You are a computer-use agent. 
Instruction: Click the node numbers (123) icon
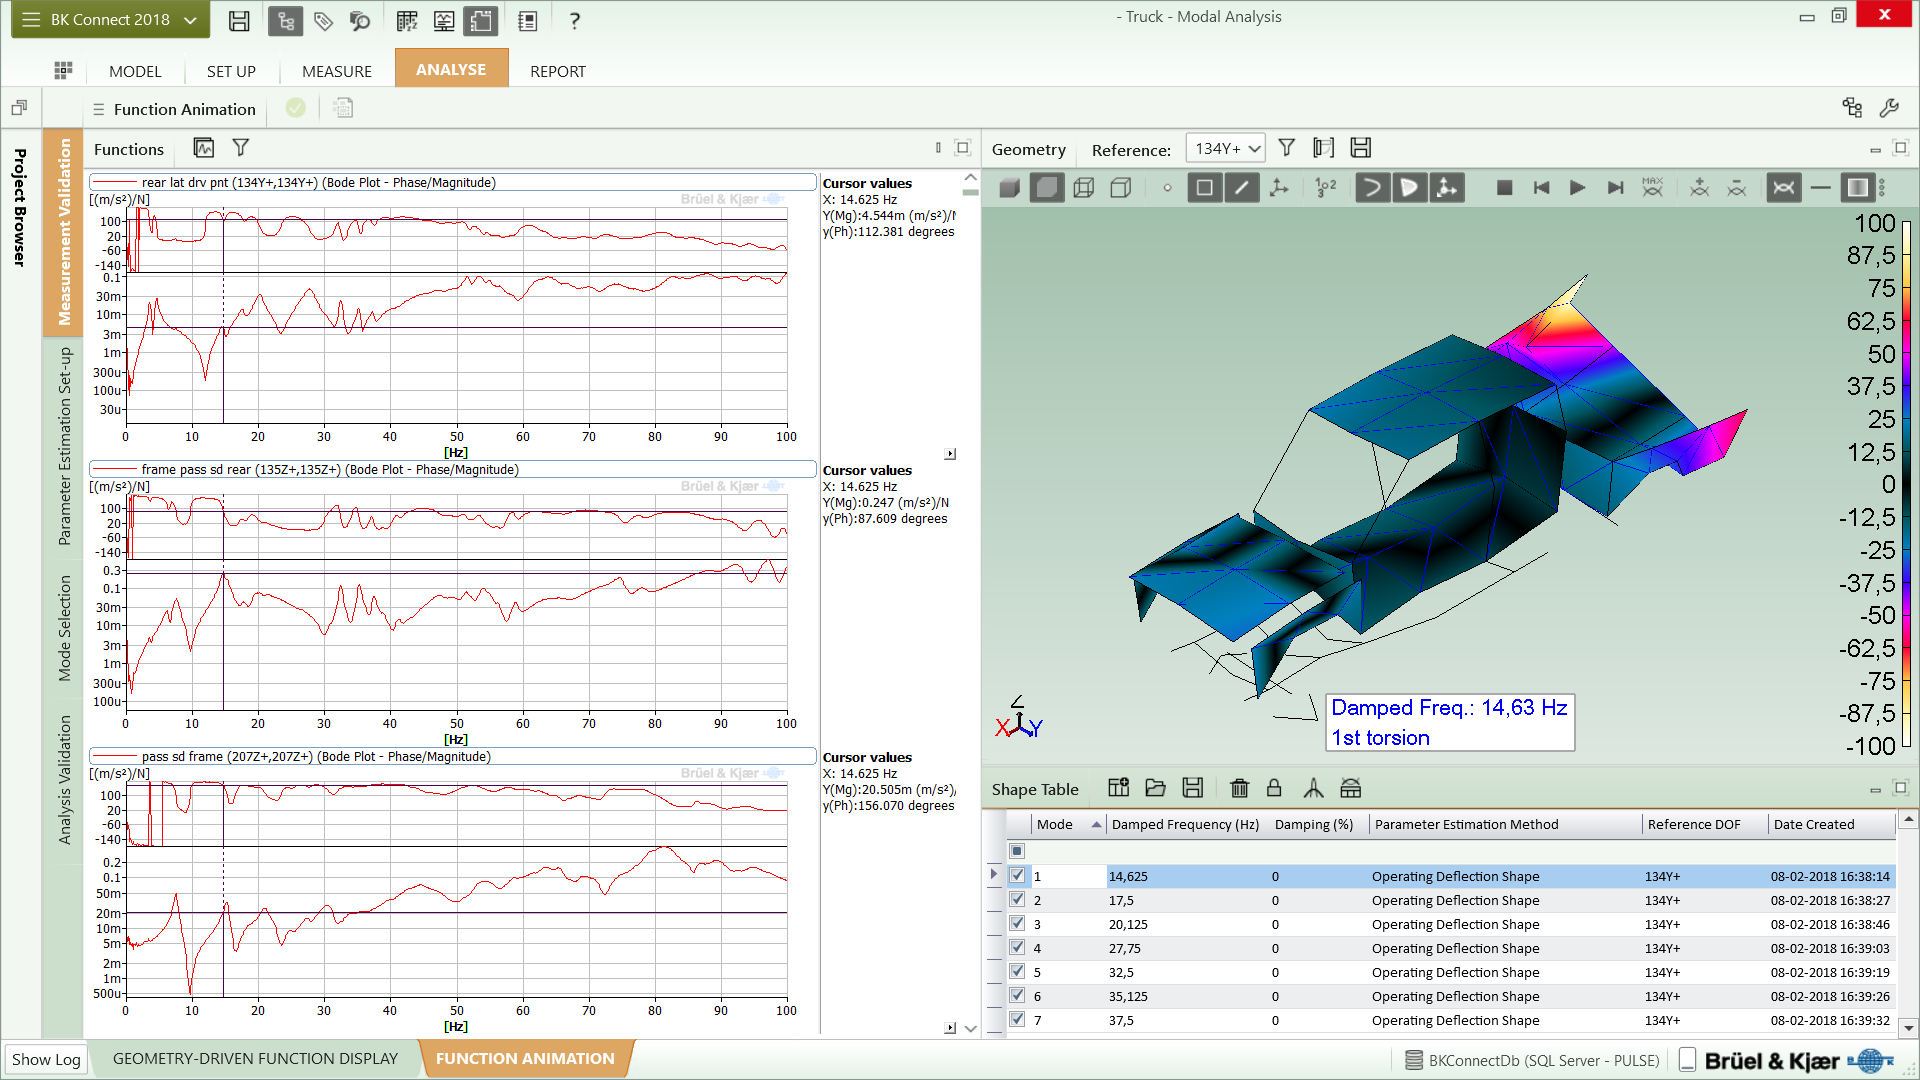(x=1324, y=187)
